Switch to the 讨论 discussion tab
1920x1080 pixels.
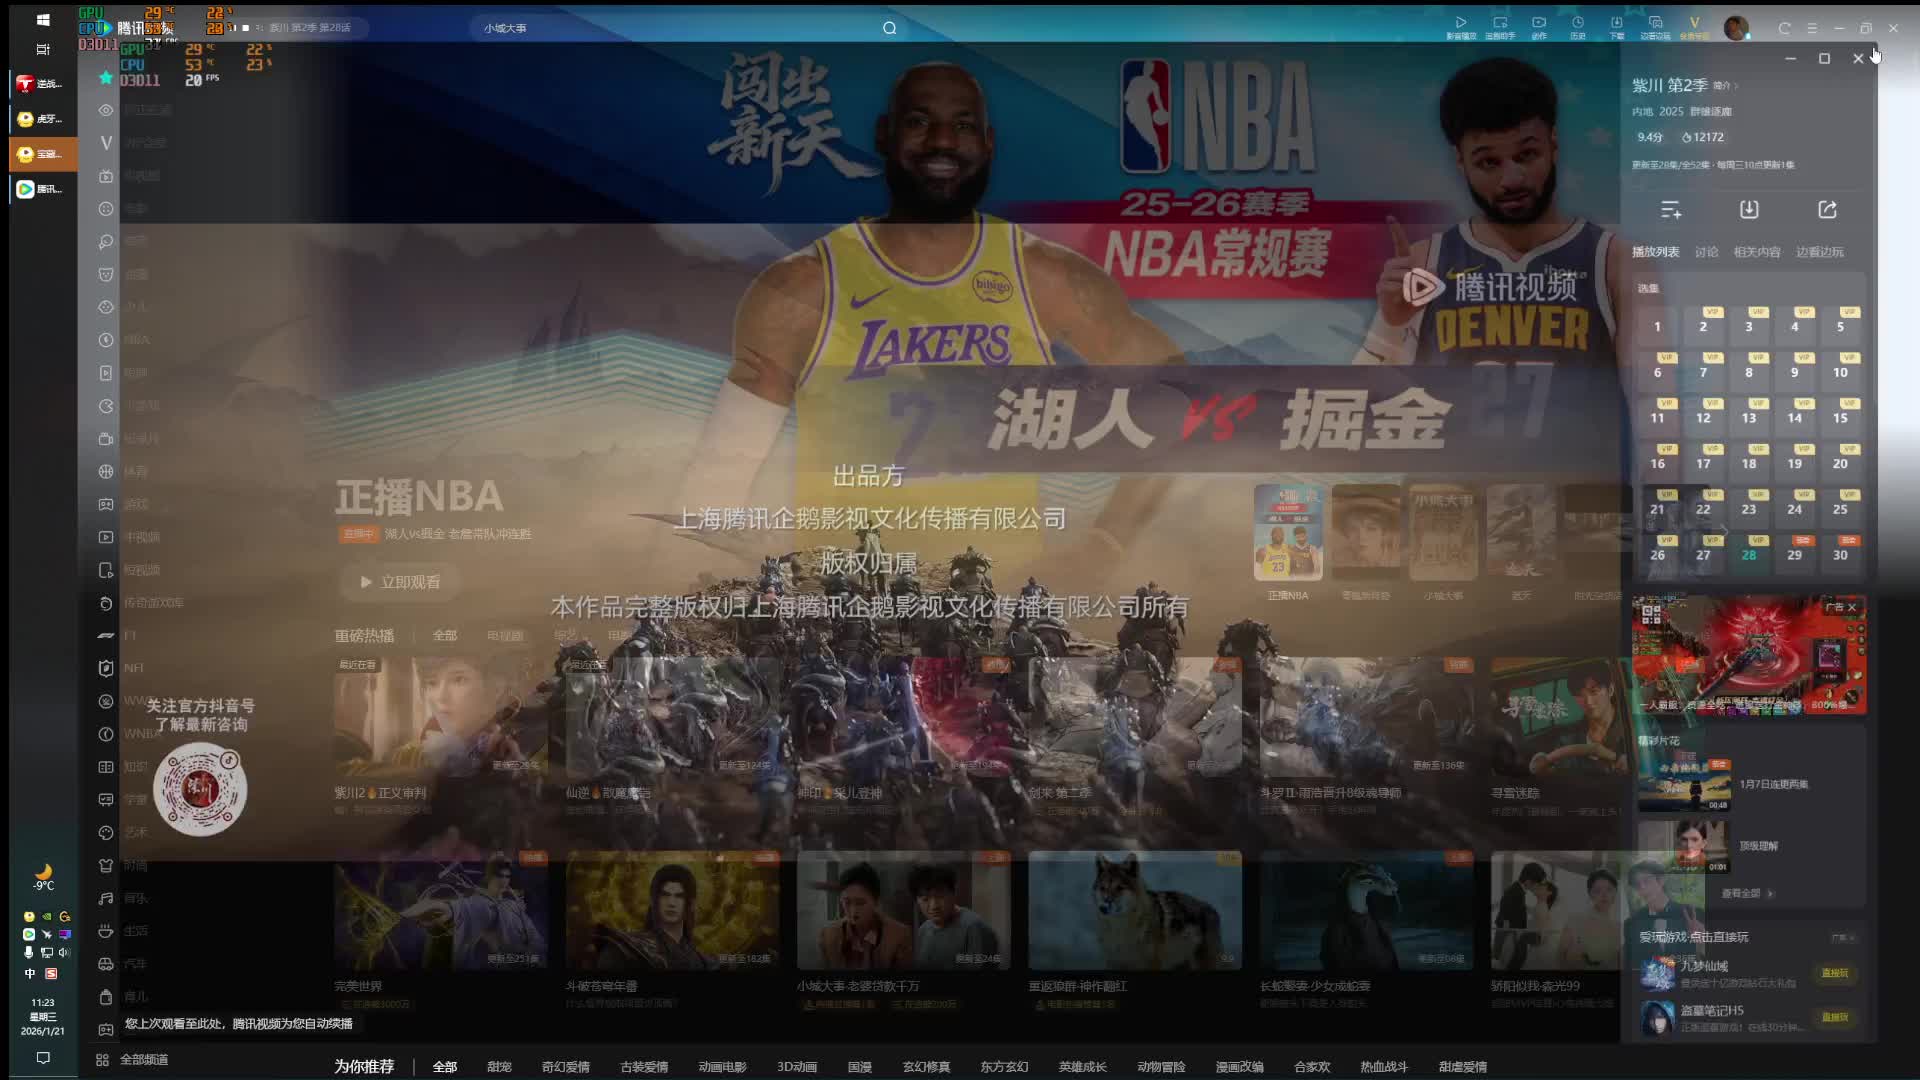[x=1706, y=252]
